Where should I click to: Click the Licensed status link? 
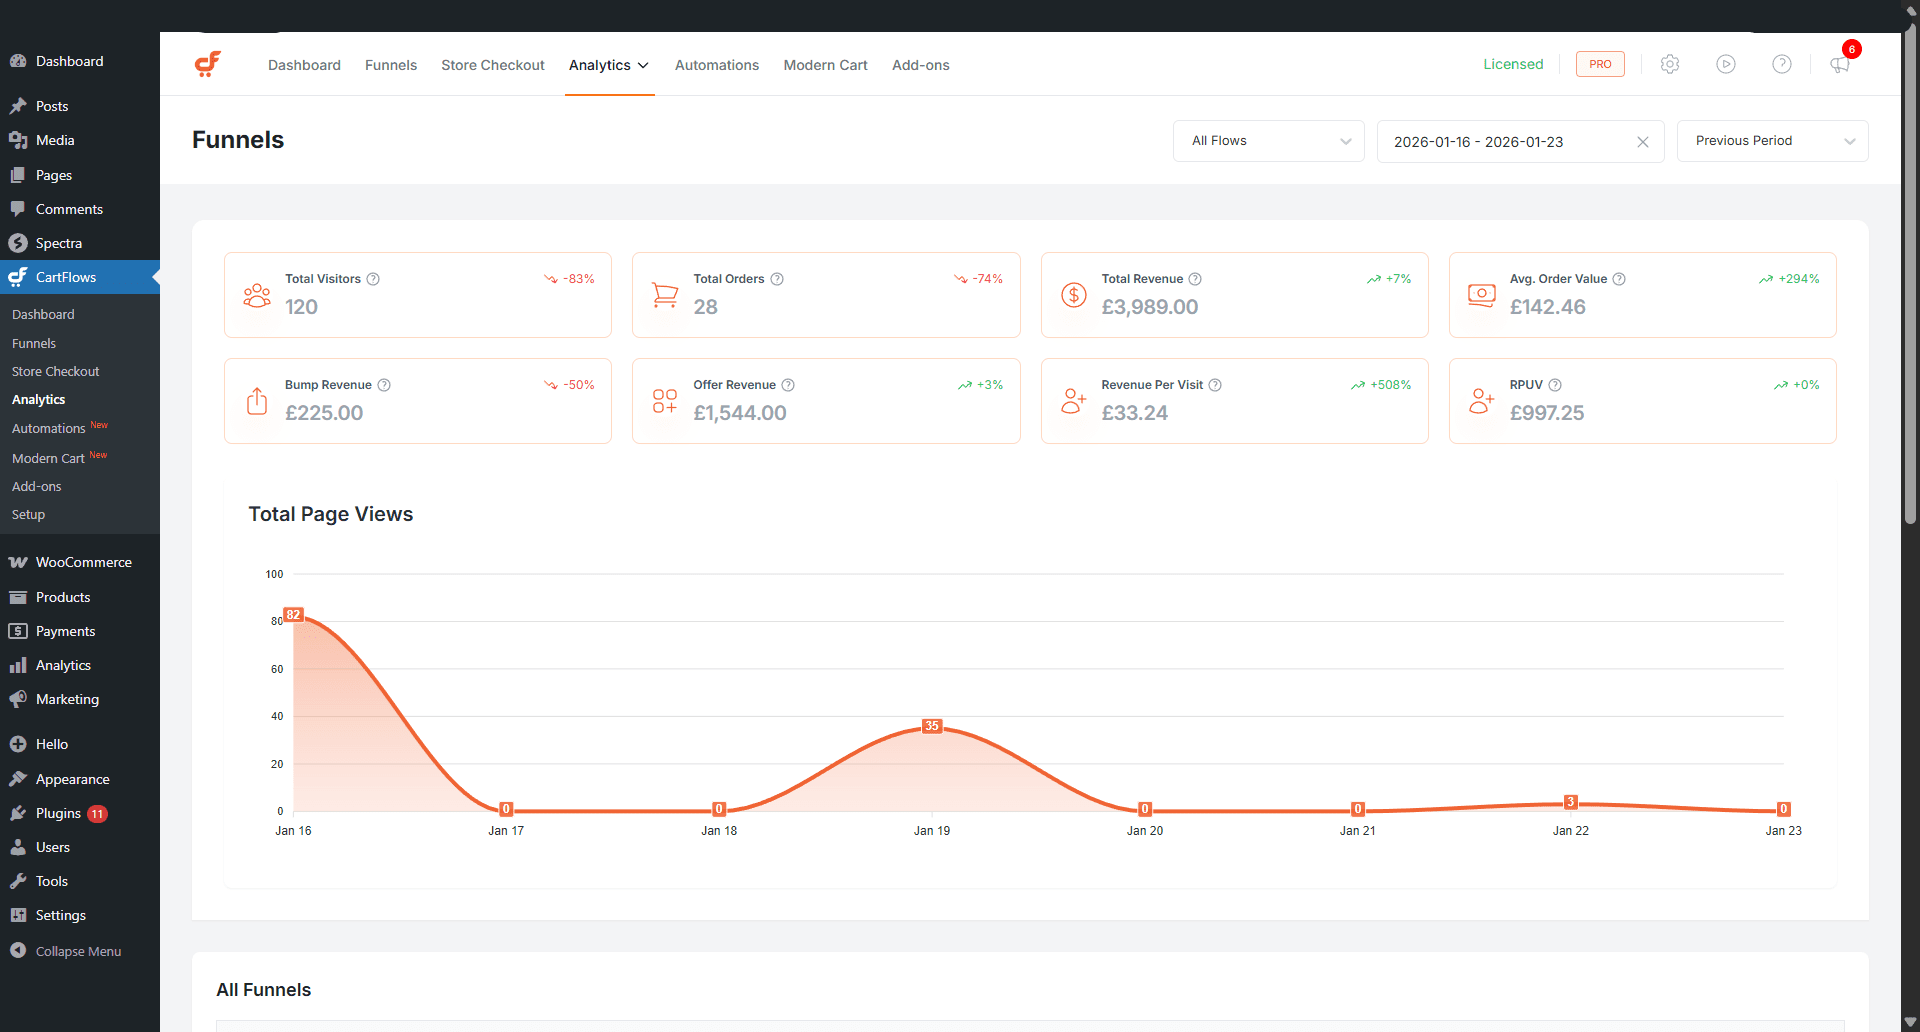click(x=1513, y=64)
